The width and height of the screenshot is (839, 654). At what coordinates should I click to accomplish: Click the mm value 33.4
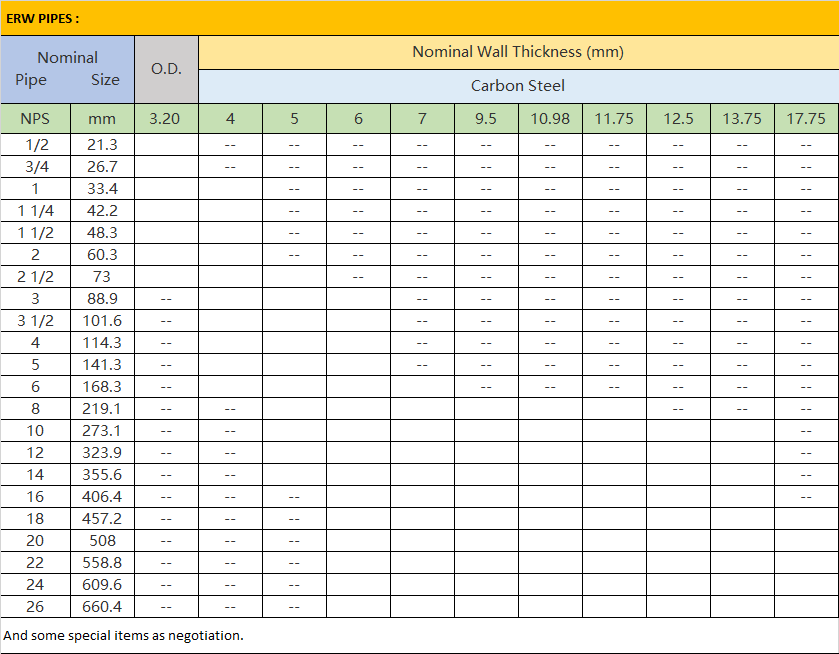(102, 188)
